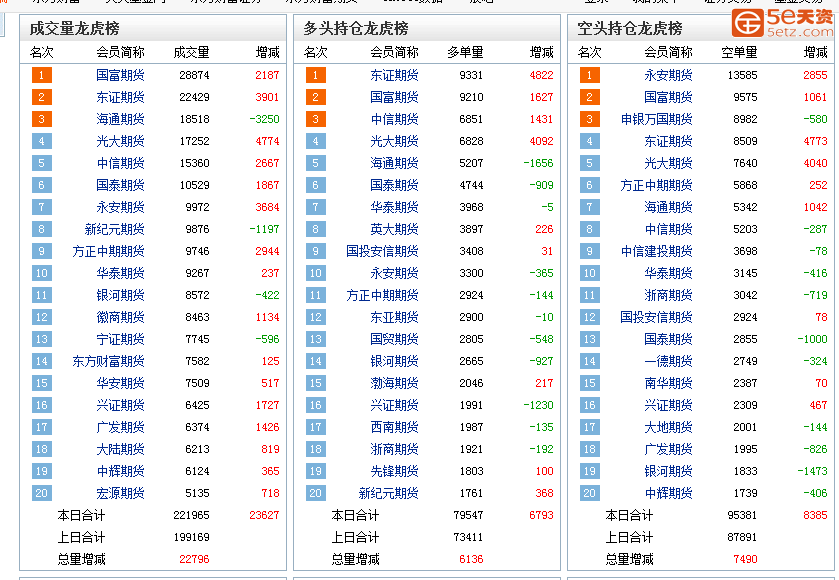Image resolution: width=839 pixels, height=580 pixels.
Task: Click 海通期货 in the 成交量龙虎榜 table
Action: tap(120, 119)
